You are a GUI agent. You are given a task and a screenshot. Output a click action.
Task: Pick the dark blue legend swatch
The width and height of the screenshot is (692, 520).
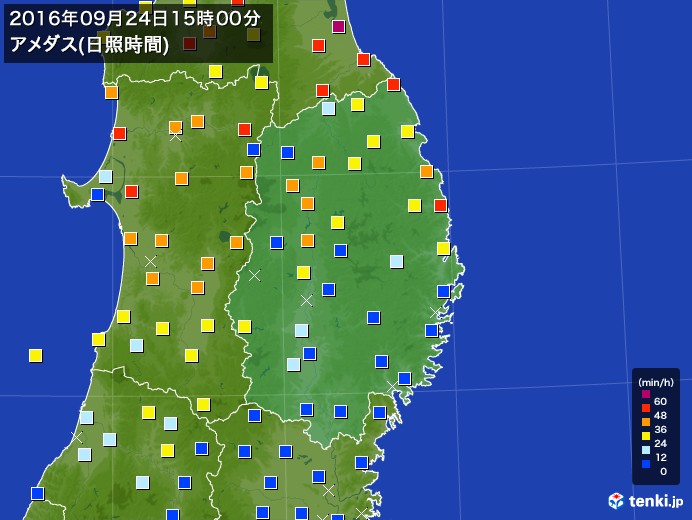(646, 464)
